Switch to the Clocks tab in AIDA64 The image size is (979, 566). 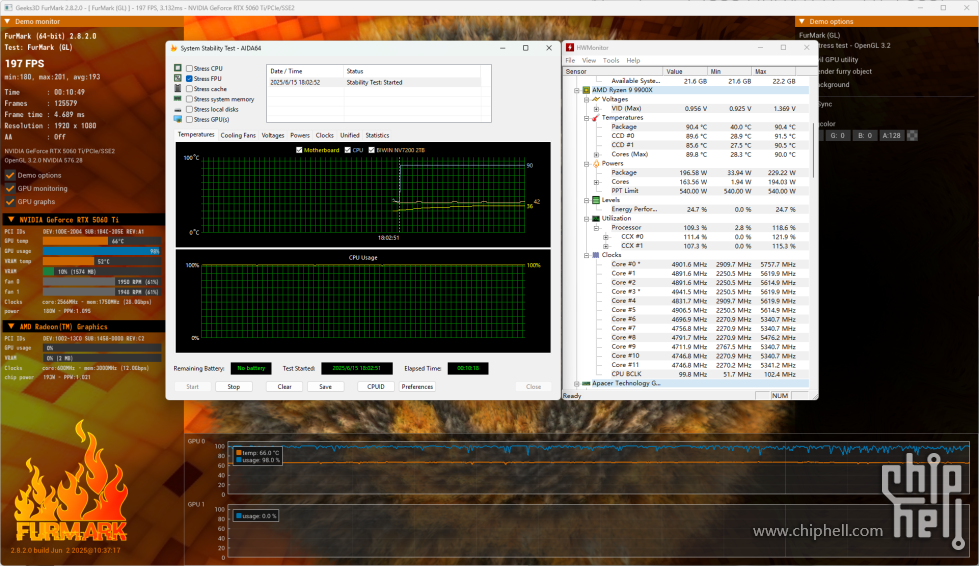[325, 135]
